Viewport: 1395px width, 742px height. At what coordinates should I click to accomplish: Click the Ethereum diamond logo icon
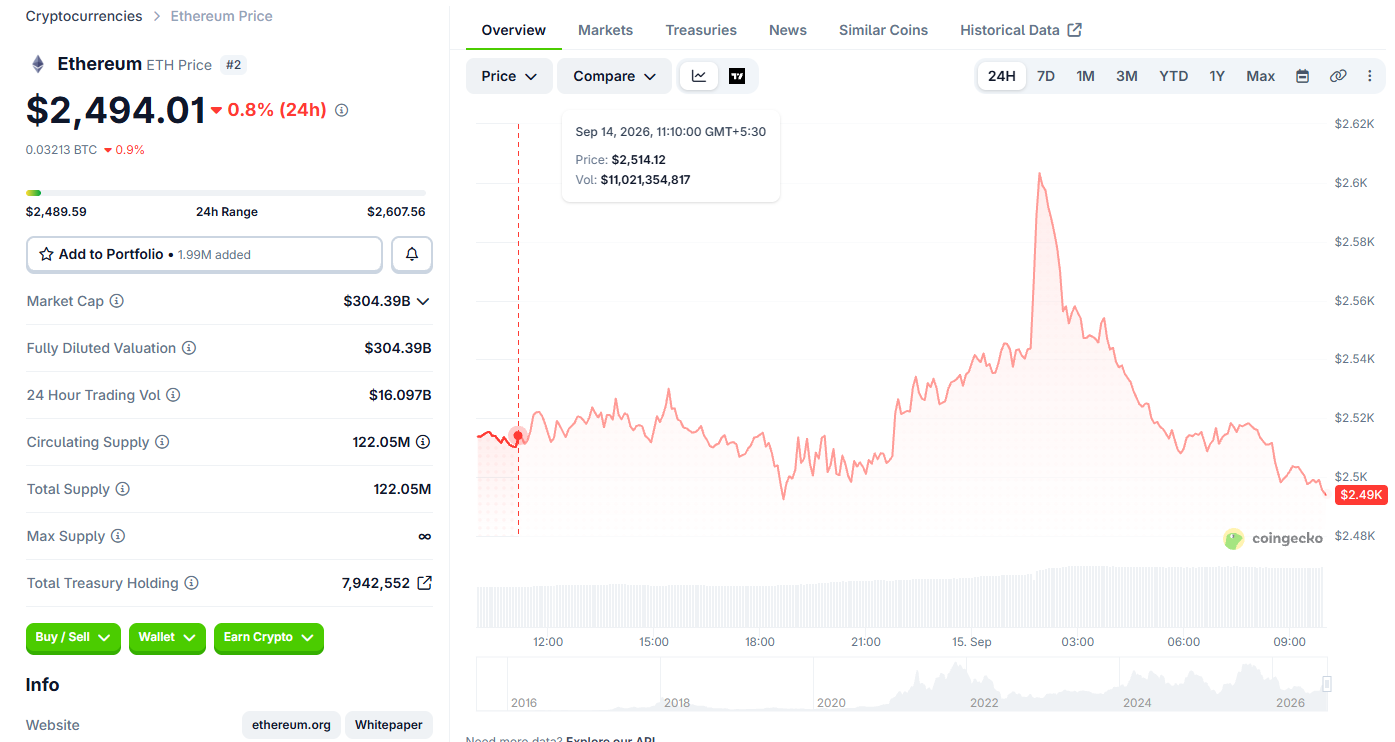tap(38, 64)
